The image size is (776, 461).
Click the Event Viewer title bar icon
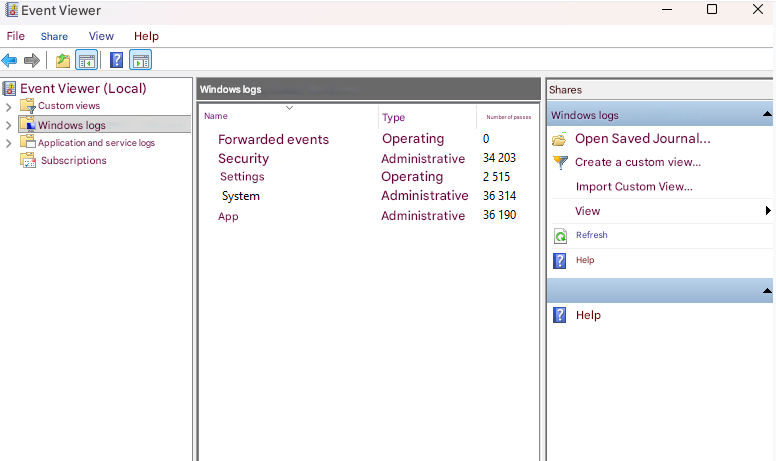click(11, 10)
